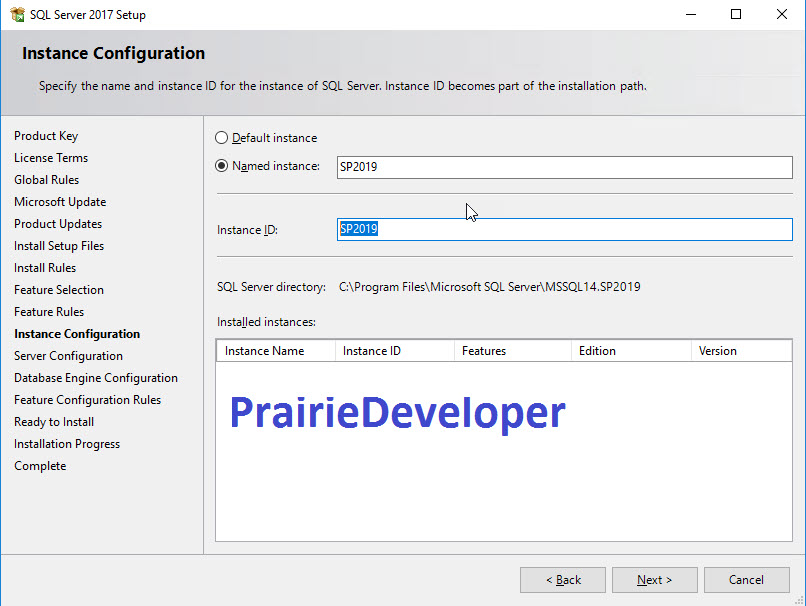Open the License Terms step
The height and width of the screenshot is (606, 806).
point(51,158)
